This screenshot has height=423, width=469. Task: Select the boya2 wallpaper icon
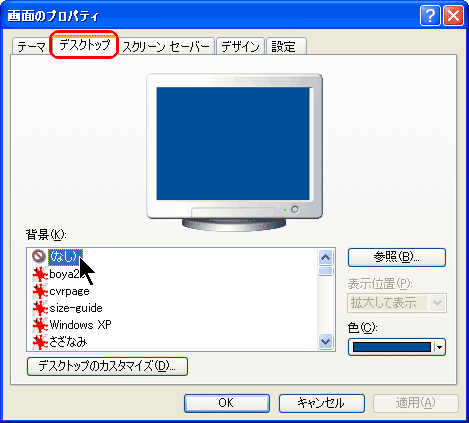pos(40,275)
